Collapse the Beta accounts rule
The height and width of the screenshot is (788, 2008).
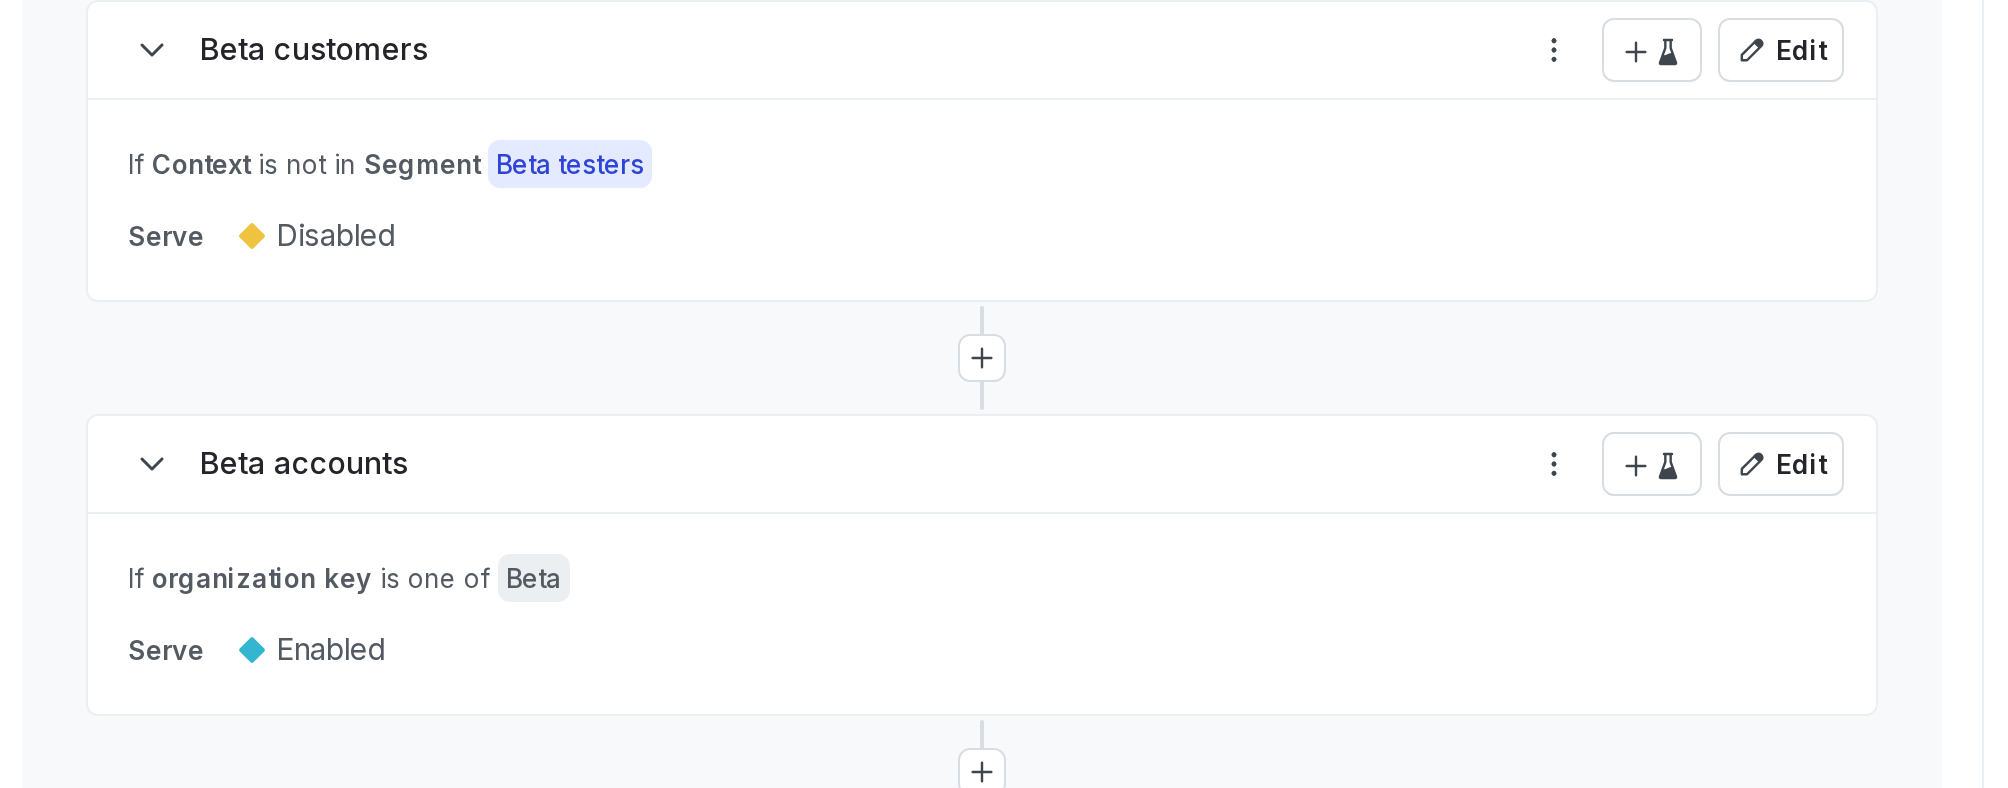pos(152,464)
